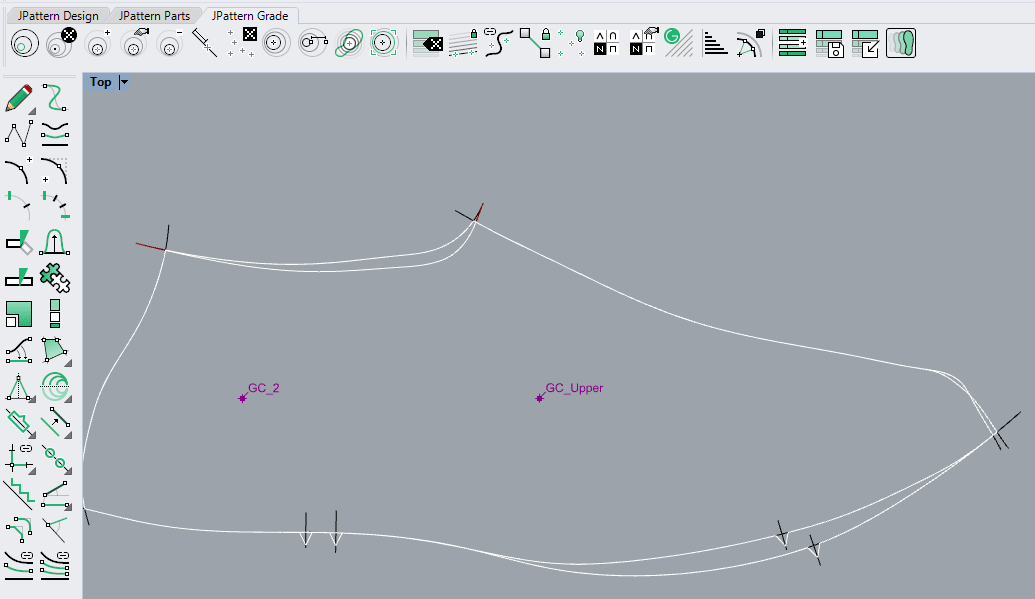Screen dimensions: 1035x599
Task: Toggle the lightbulb points visibility icon
Action: click(571, 43)
